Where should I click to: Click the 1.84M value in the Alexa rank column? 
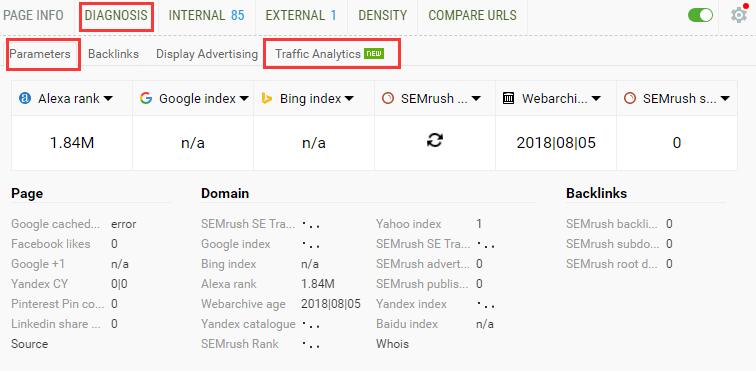click(x=72, y=143)
